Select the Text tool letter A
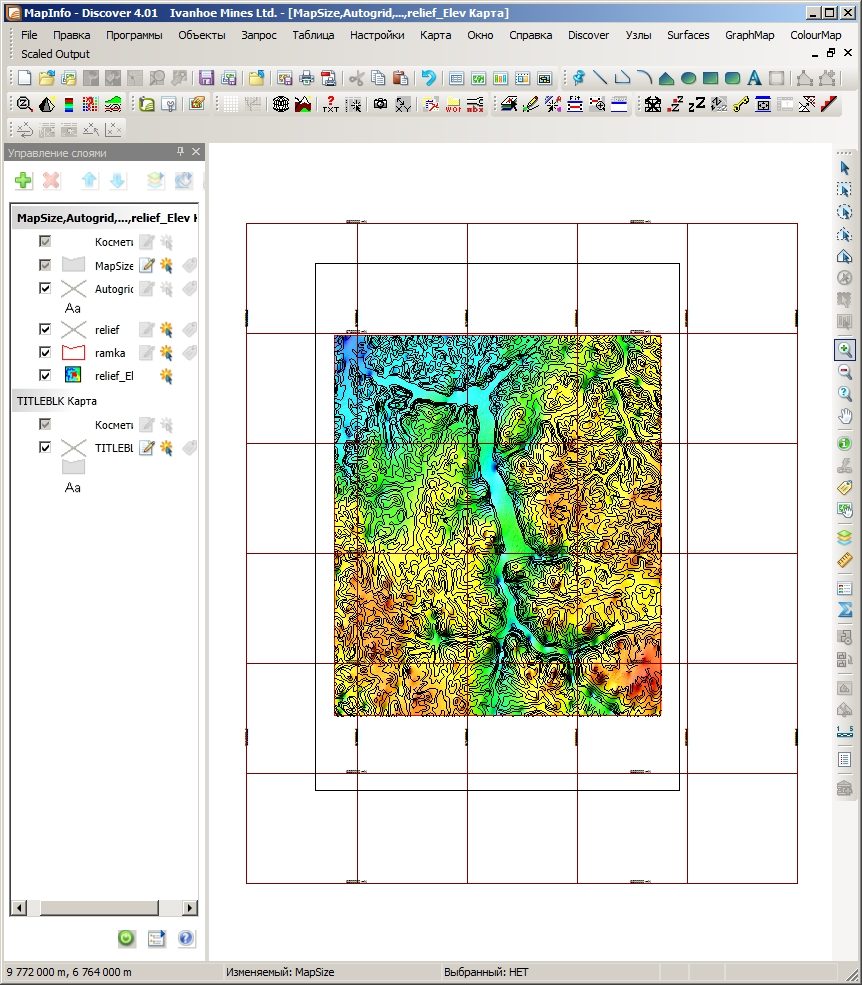Screen dimensions: 862x985 pos(754,78)
